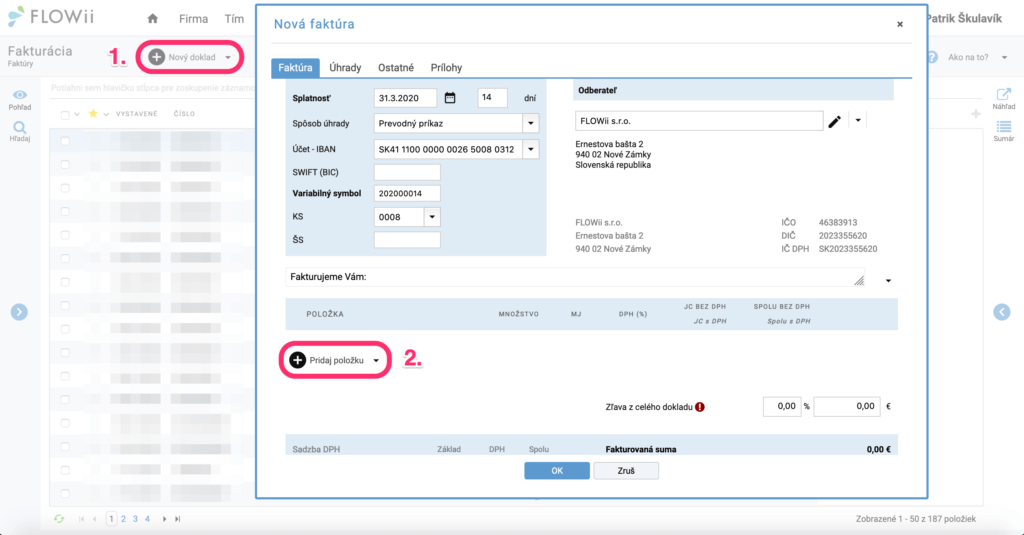Open the select-all checkbox dropdown arrow

(77, 115)
